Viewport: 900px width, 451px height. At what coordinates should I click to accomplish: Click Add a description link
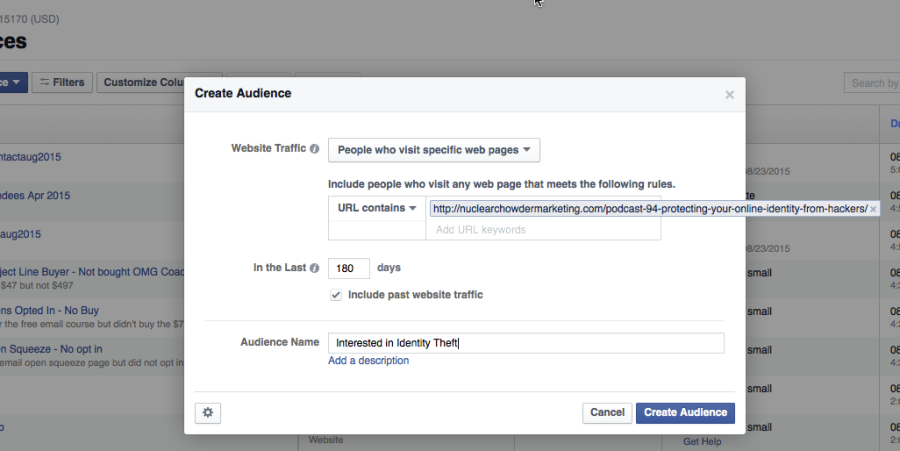pyautogui.click(x=368, y=360)
